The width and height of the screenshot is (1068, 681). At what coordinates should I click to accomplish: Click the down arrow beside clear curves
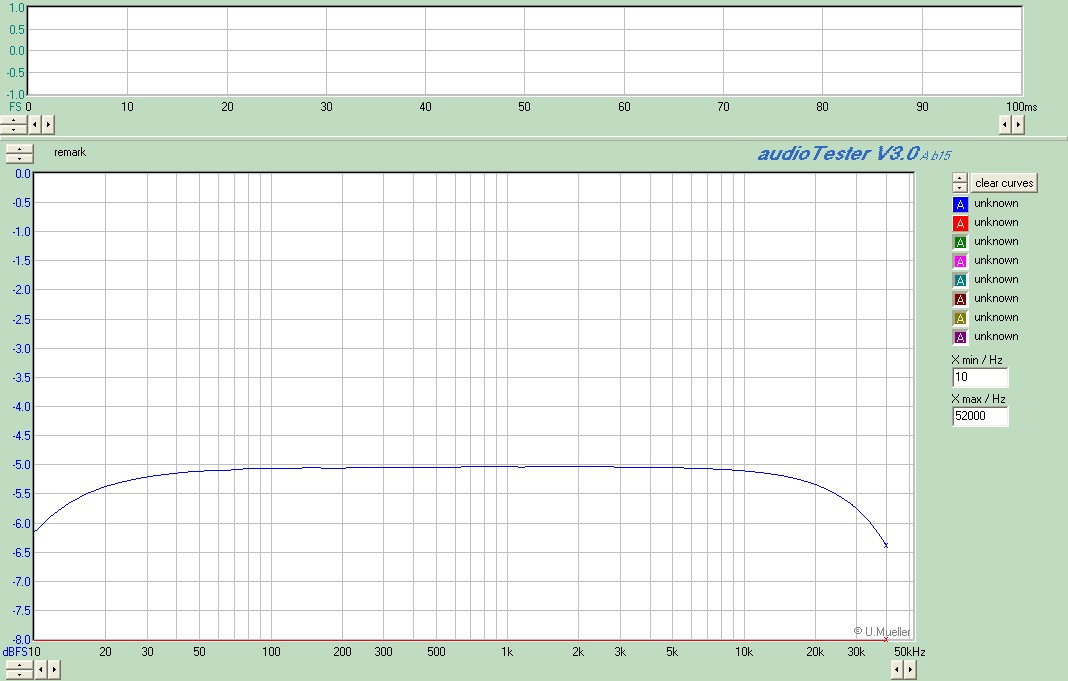[960, 187]
